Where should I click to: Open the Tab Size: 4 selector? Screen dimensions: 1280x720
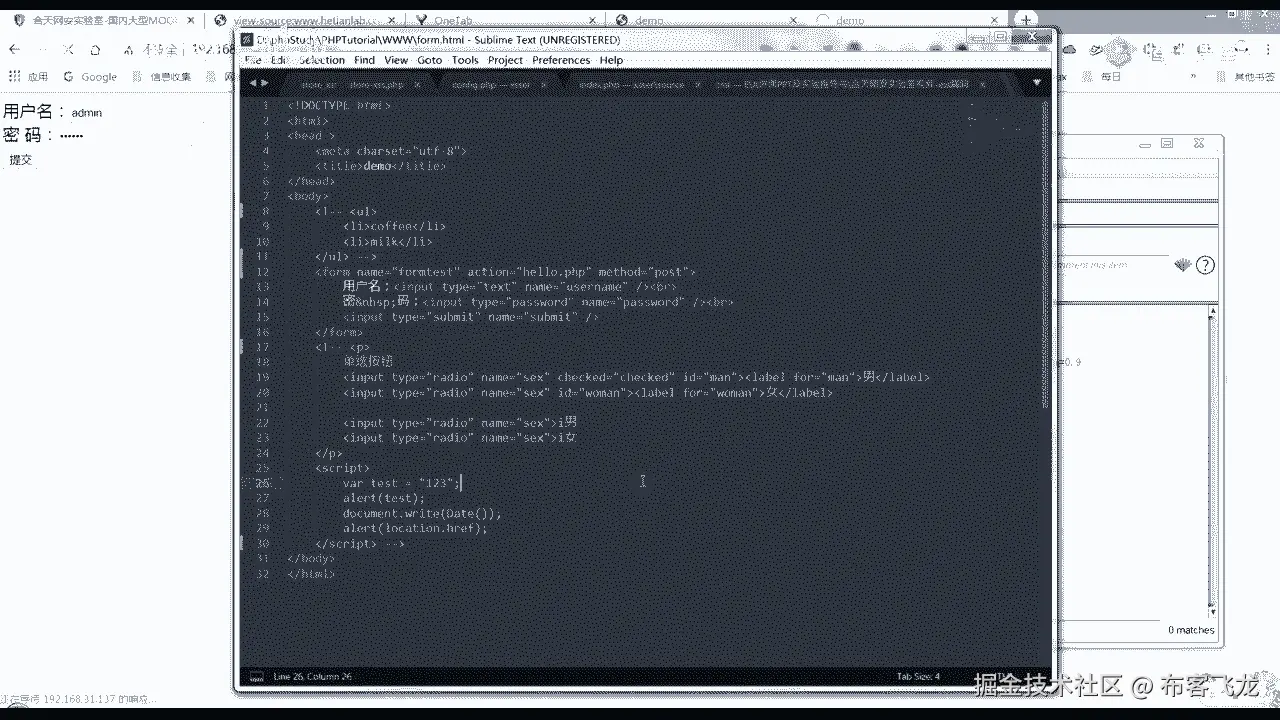point(917,677)
